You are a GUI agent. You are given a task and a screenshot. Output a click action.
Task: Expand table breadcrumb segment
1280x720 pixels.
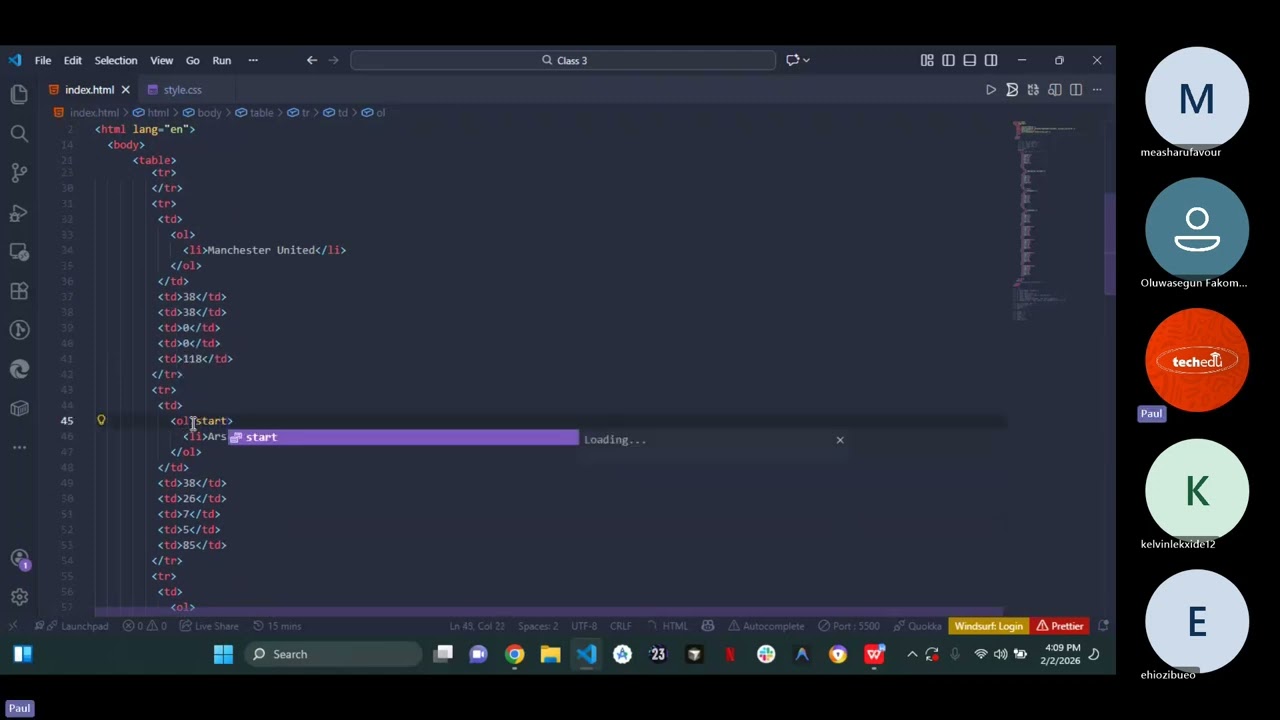click(x=255, y=113)
